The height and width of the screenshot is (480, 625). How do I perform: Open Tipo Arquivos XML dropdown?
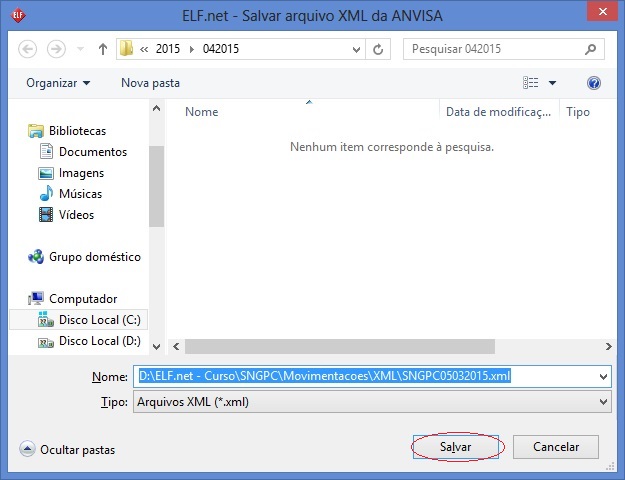pyautogui.click(x=372, y=402)
